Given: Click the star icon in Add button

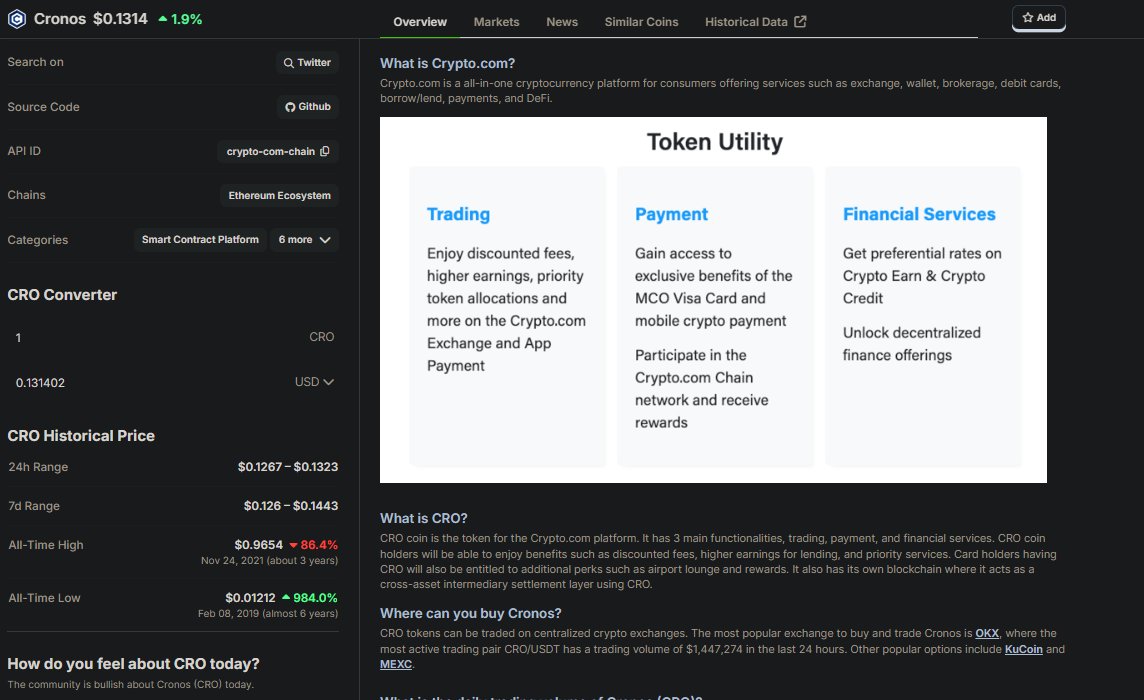Looking at the screenshot, I should 1027,18.
